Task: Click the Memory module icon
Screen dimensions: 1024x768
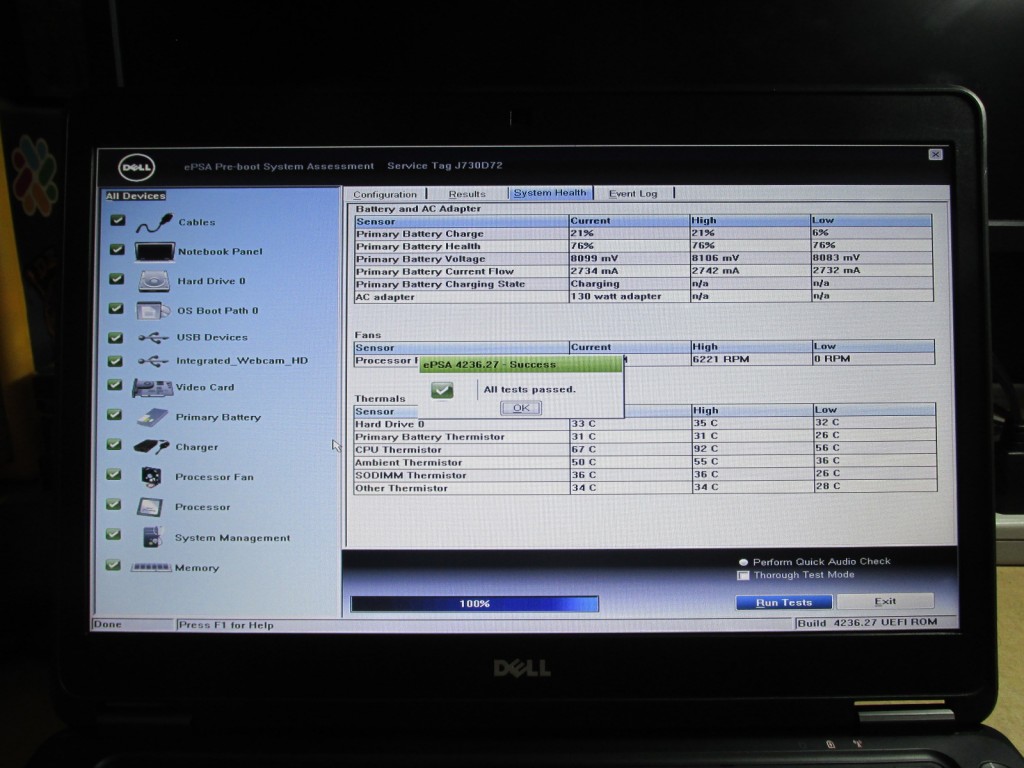Action: pyautogui.click(x=151, y=567)
